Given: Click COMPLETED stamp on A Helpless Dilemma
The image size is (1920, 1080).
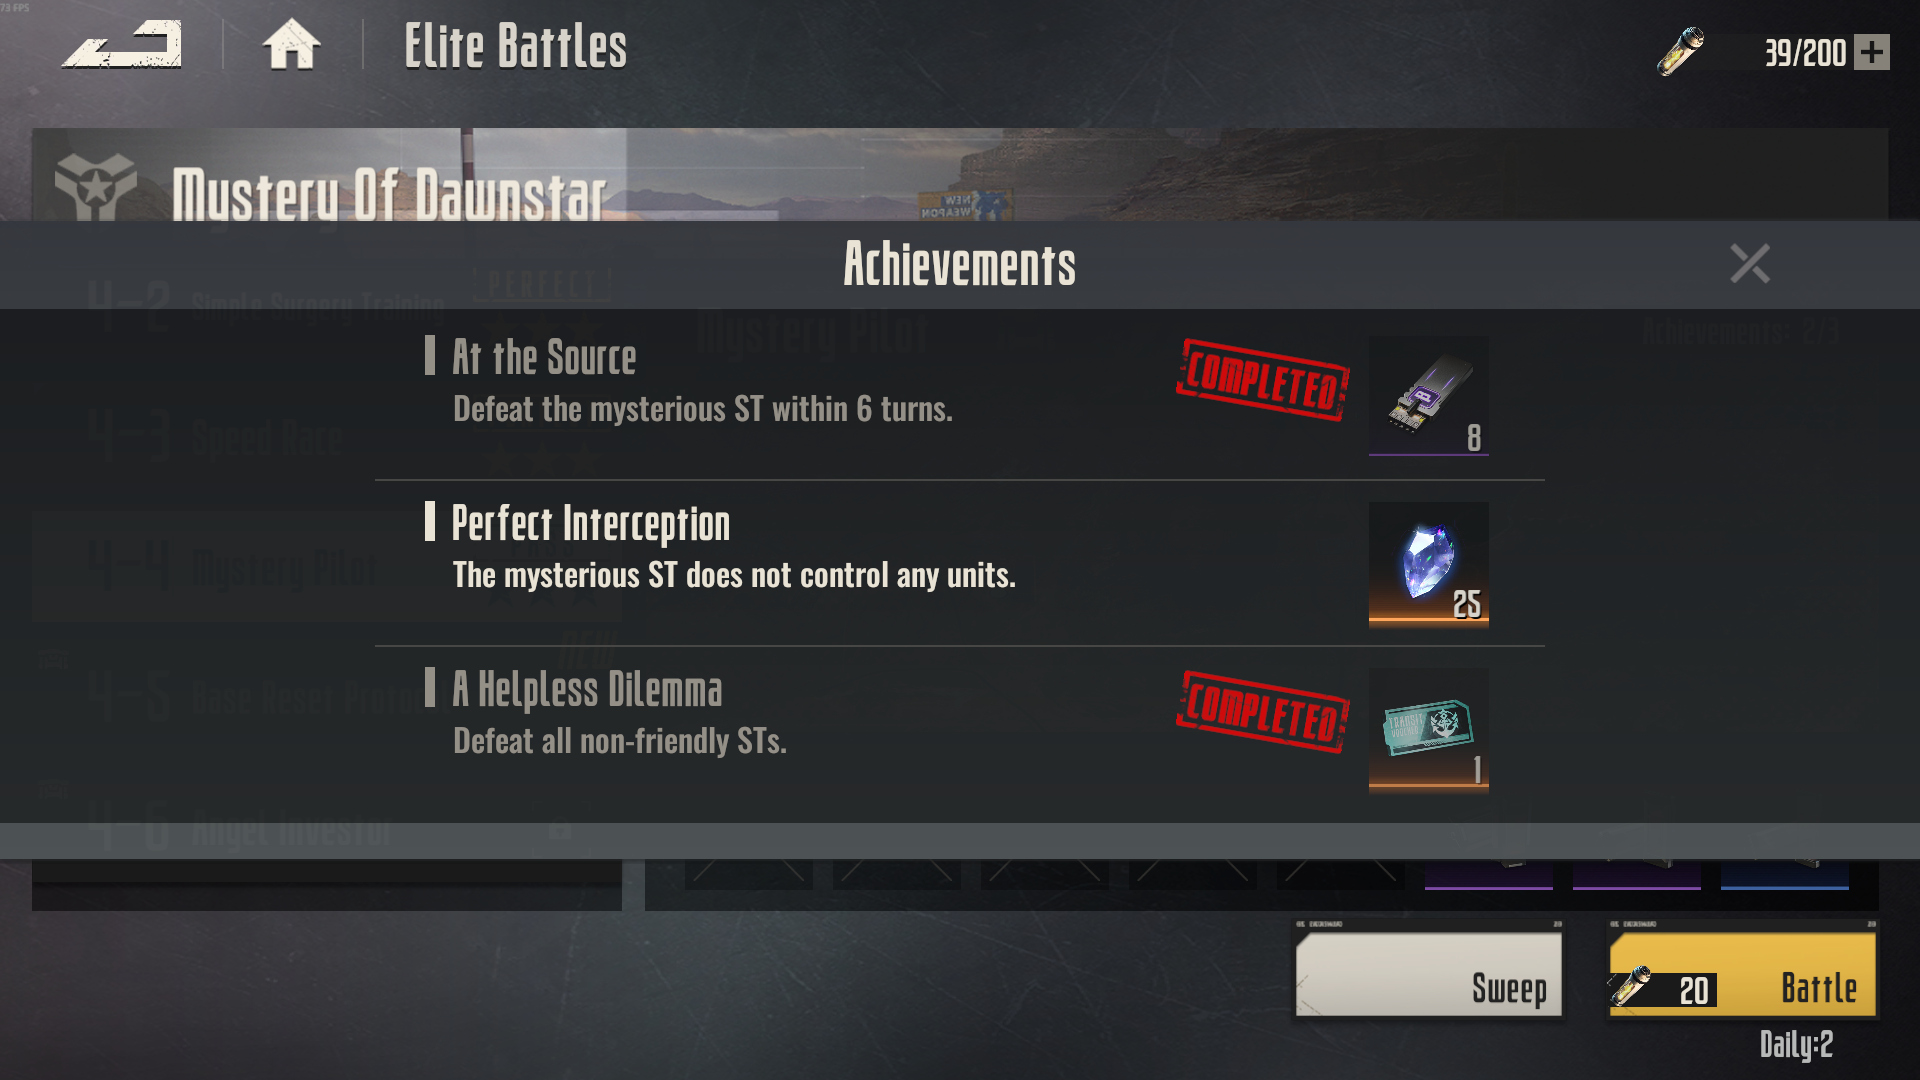Looking at the screenshot, I should [x=1263, y=712].
